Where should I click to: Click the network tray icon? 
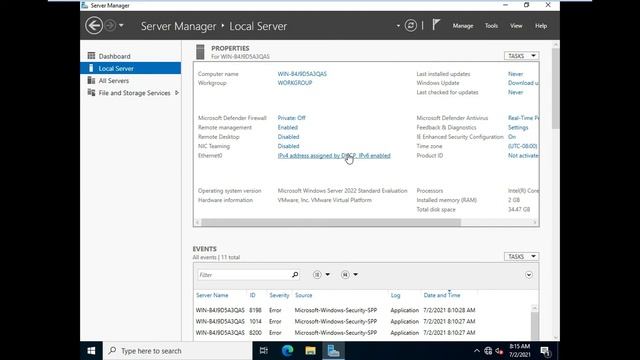[x=488, y=351]
